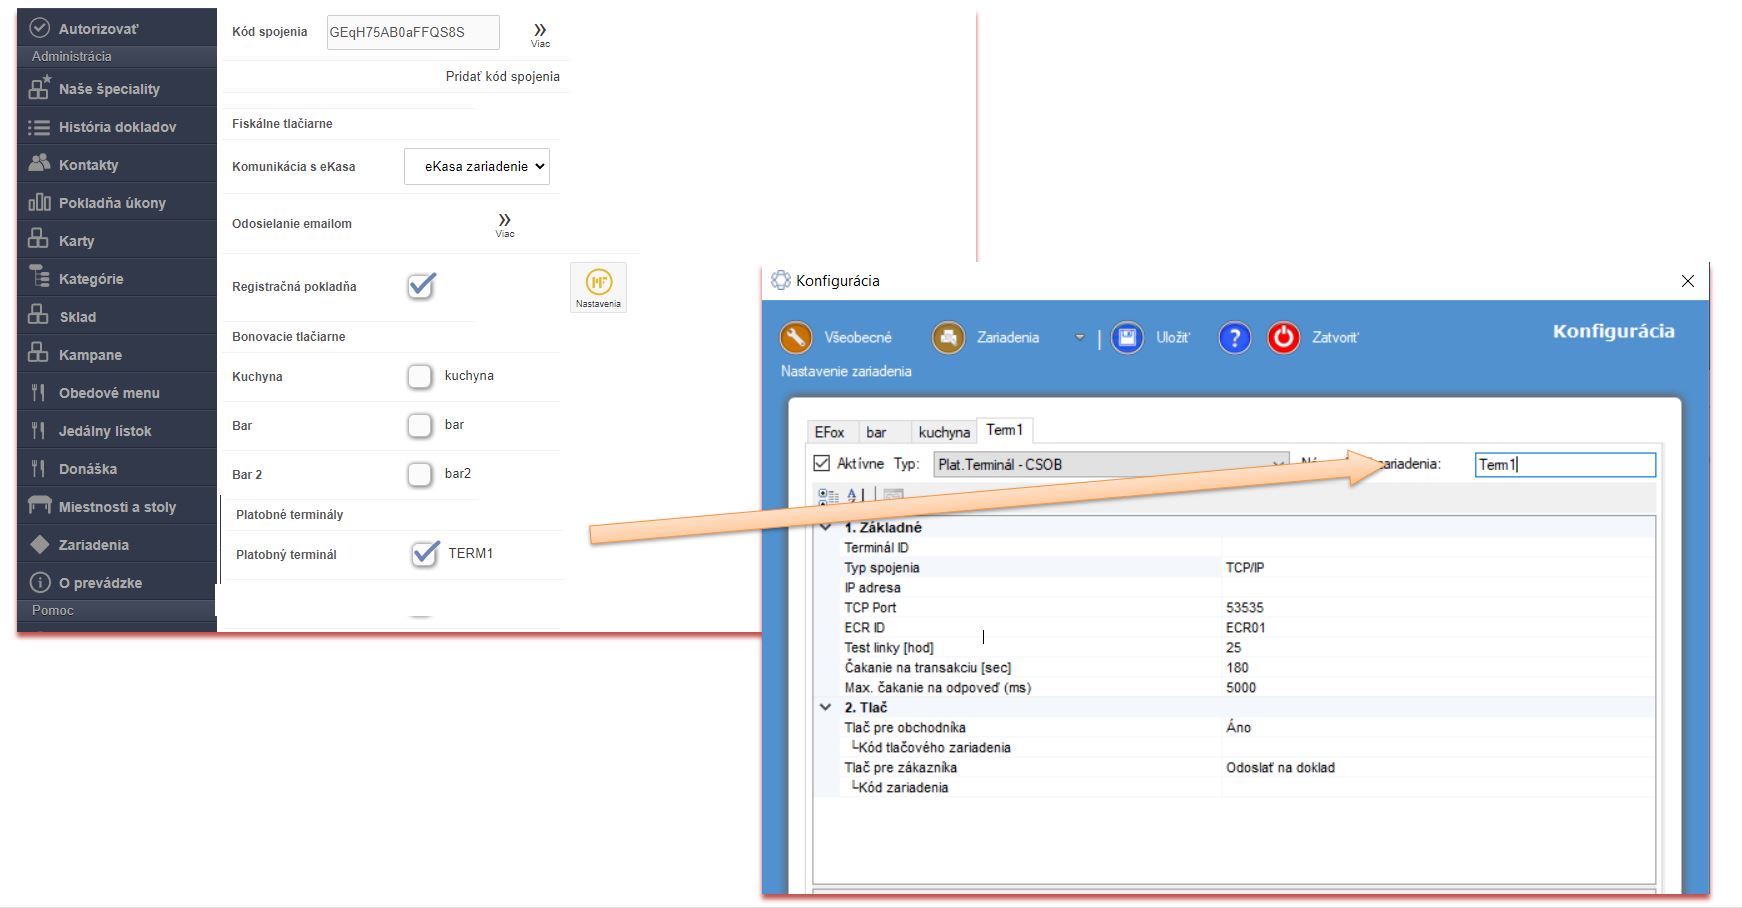
Task: Collapse the 1. Základné section
Action: 826,527
